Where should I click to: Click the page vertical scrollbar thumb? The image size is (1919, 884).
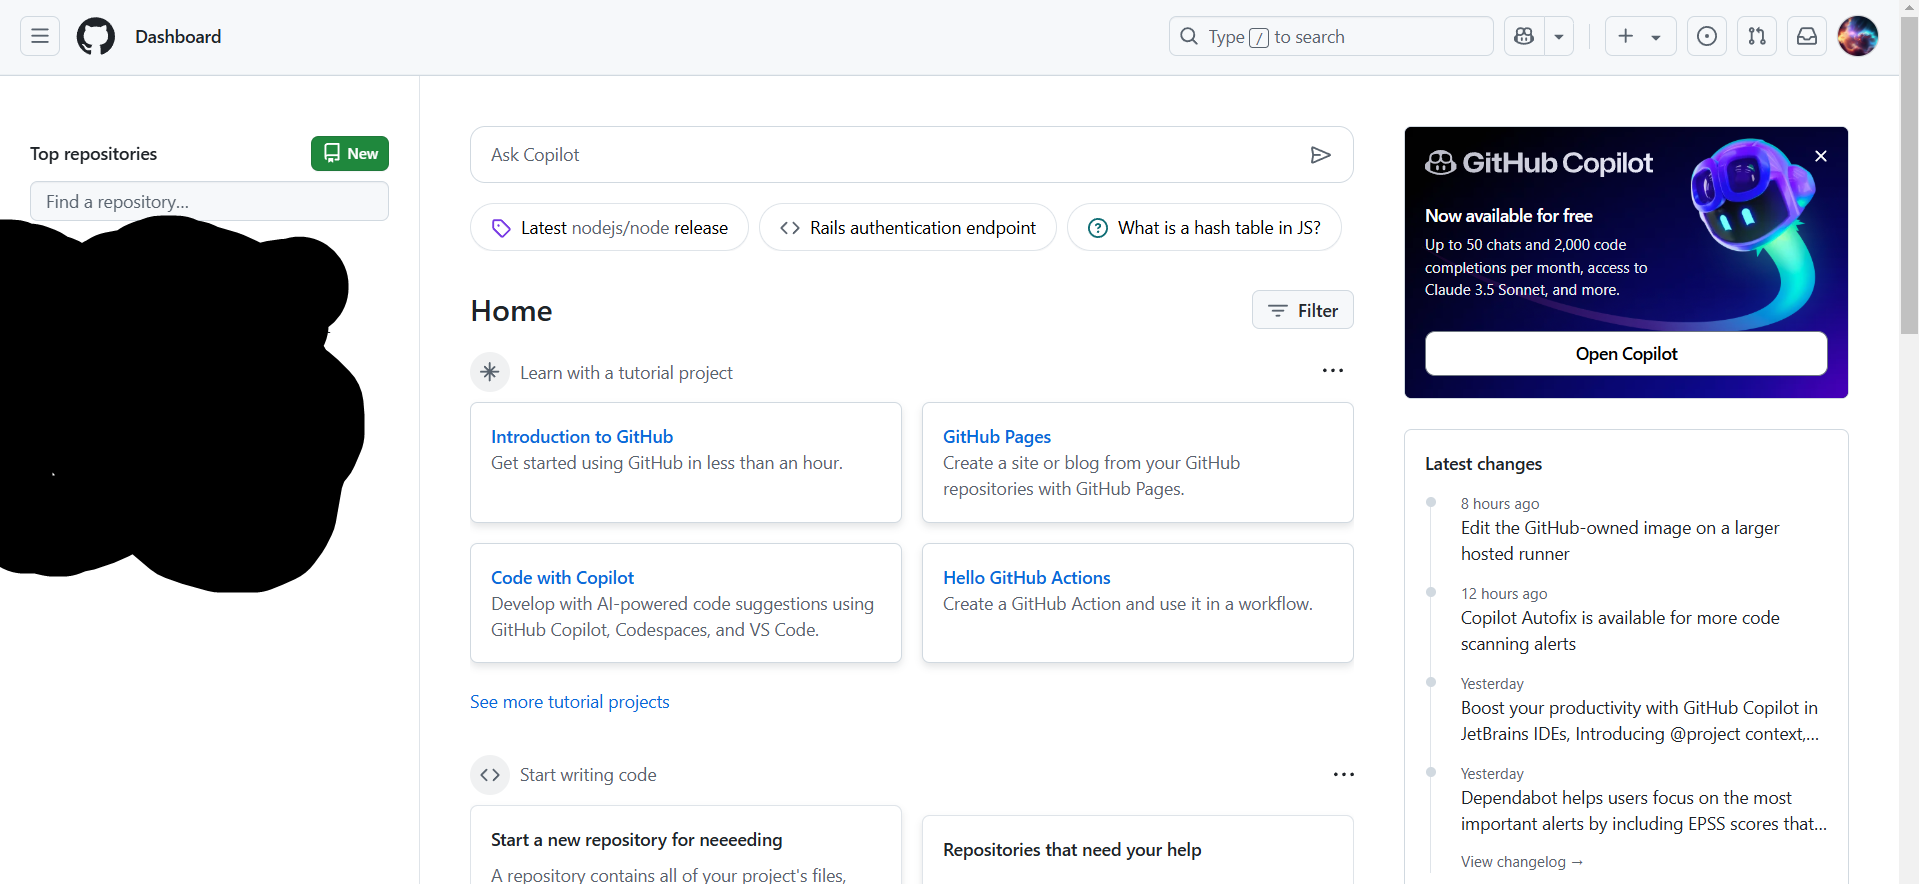coord(1909,175)
